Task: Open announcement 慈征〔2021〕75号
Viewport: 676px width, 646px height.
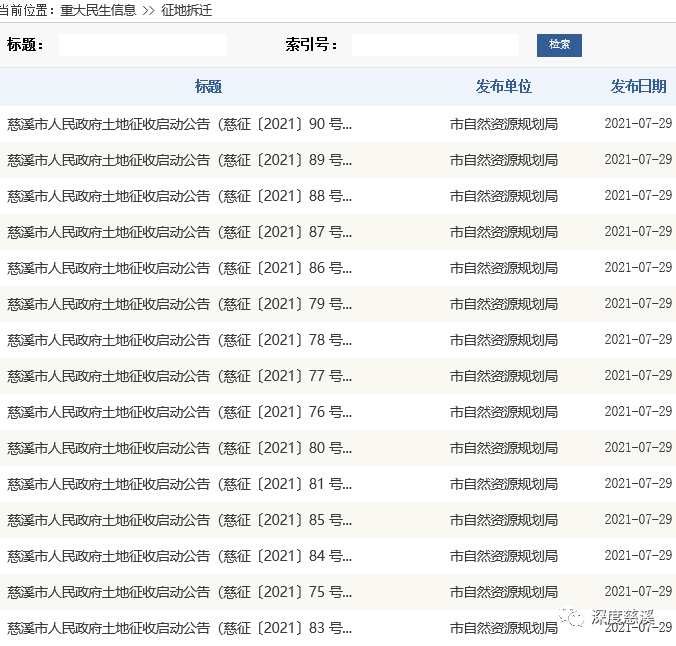Action: pos(179,592)
